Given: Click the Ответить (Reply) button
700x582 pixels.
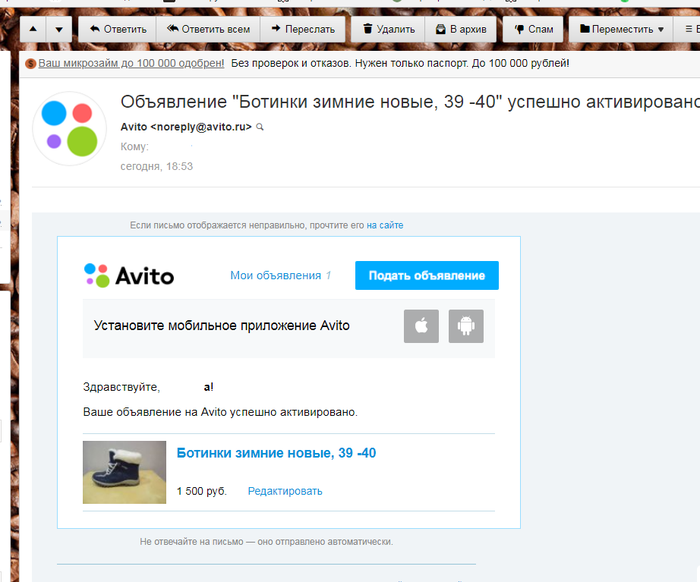Looking at the screenshot, I should click(x=118, y=29).
